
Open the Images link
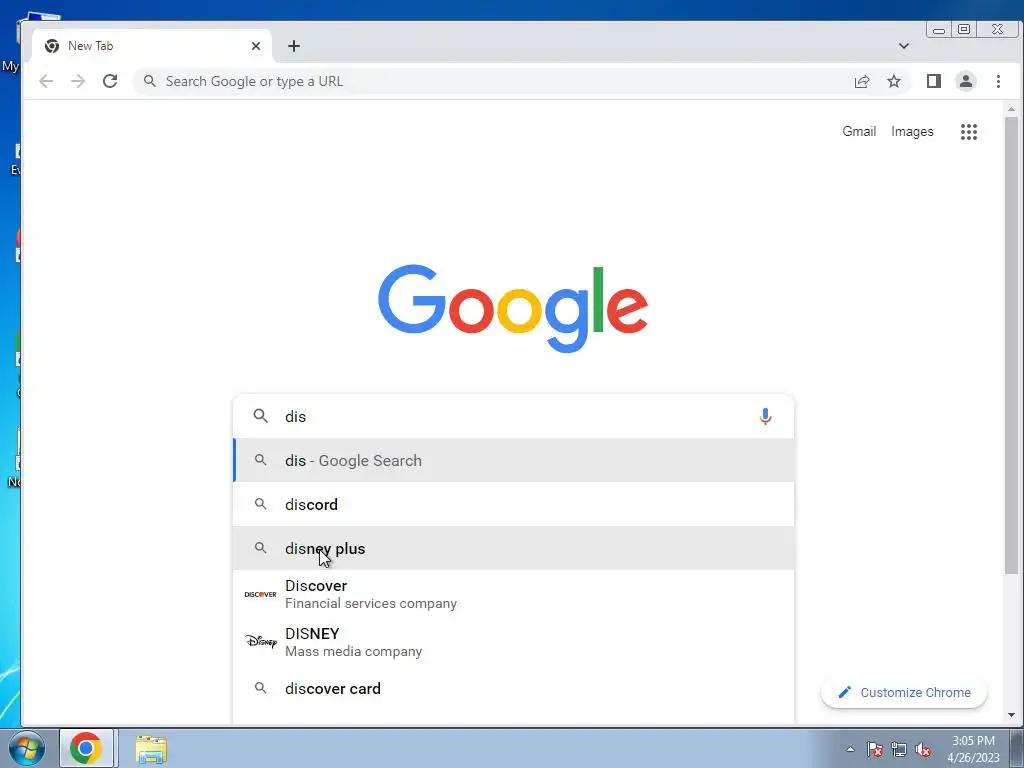(912, 131)
